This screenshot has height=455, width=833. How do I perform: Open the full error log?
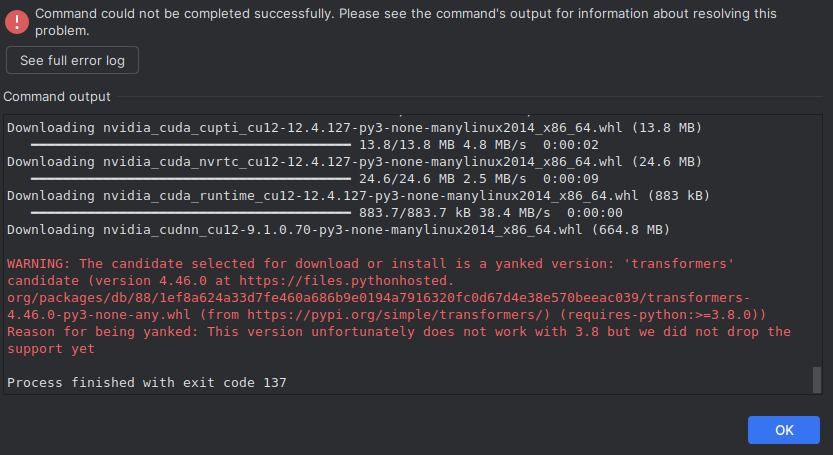[x=72, y=61]
